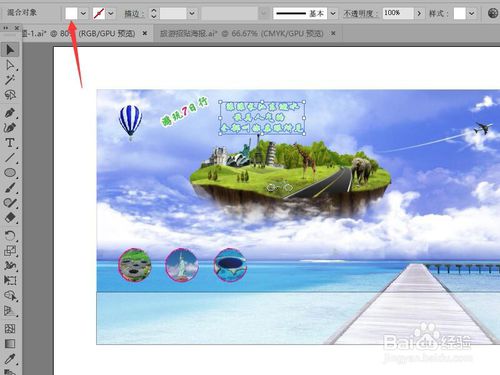Click the stroke swatch with red slash
This screenshot has width=500, height=375.
click(x=99, y=13)
